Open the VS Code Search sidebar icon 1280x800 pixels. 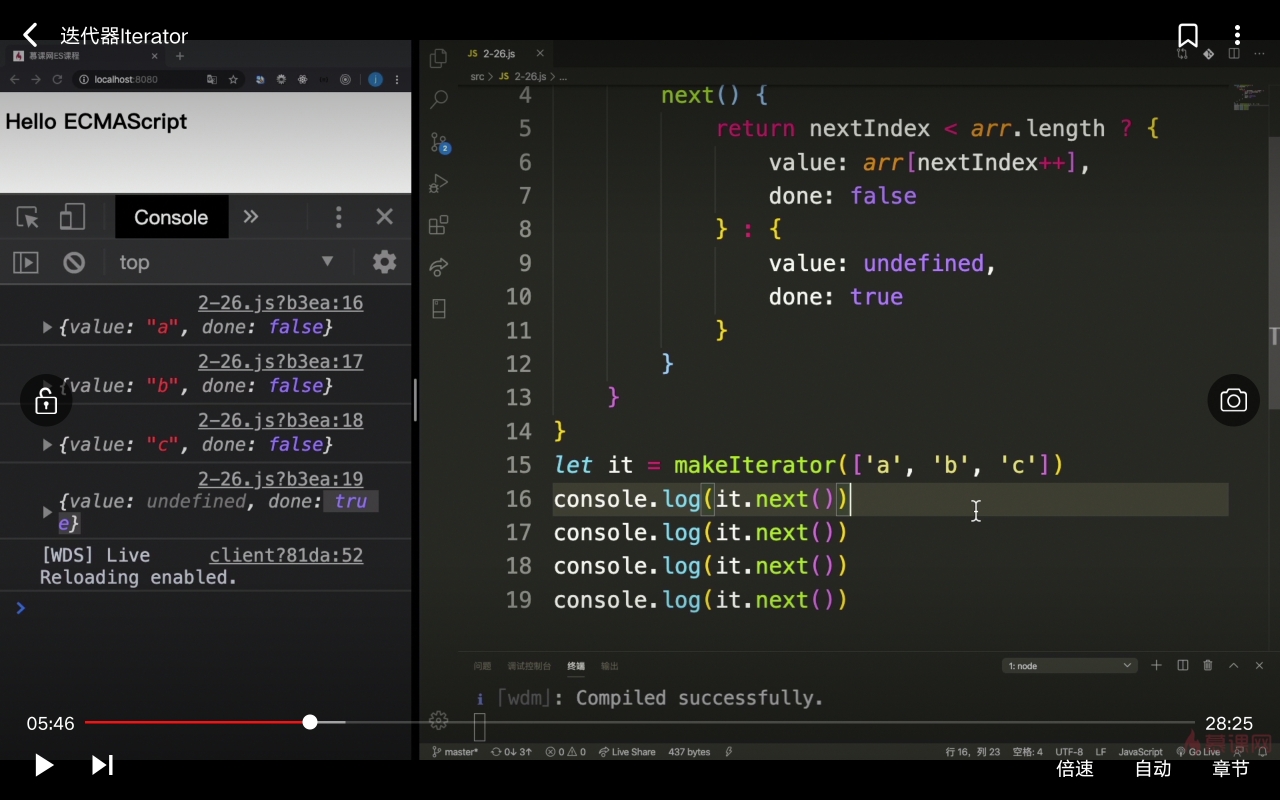[x=438, y=100]
